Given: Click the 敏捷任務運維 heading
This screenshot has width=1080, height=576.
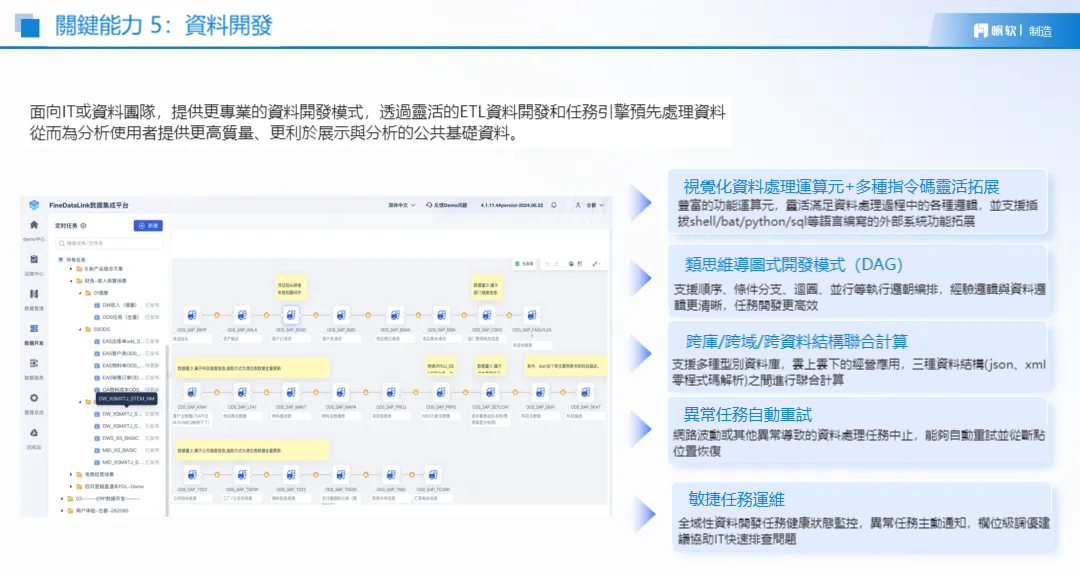Looking at the screenshot, I should pos(736,500).
